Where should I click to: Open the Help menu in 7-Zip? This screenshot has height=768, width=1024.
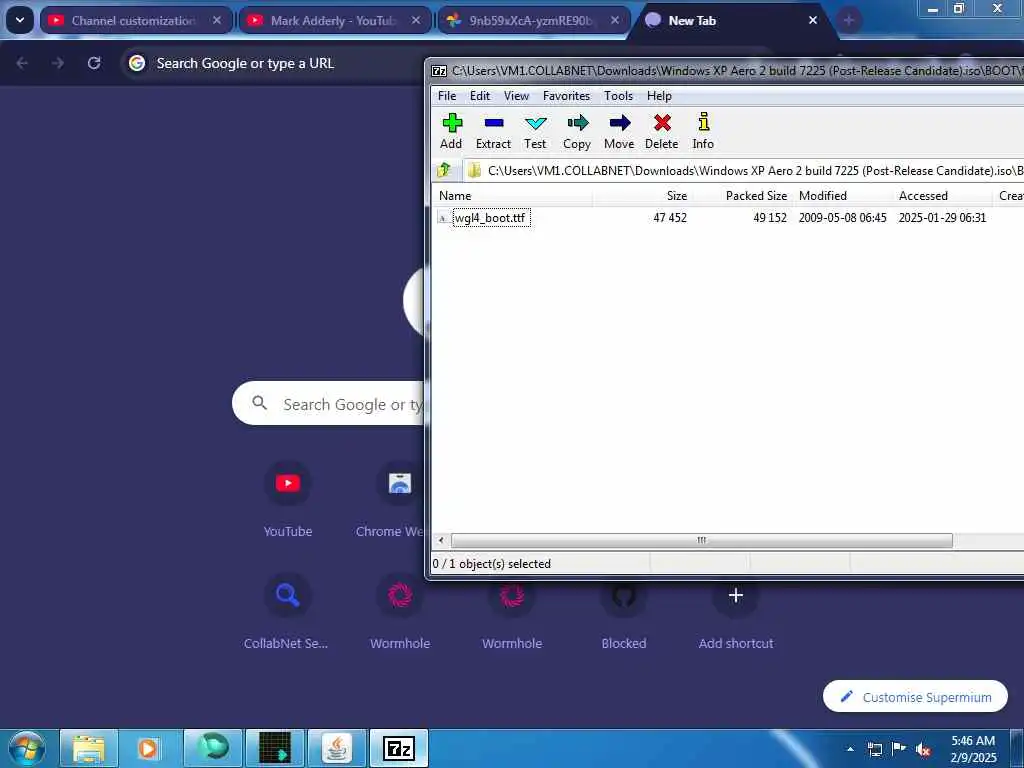tap(659, 96)
